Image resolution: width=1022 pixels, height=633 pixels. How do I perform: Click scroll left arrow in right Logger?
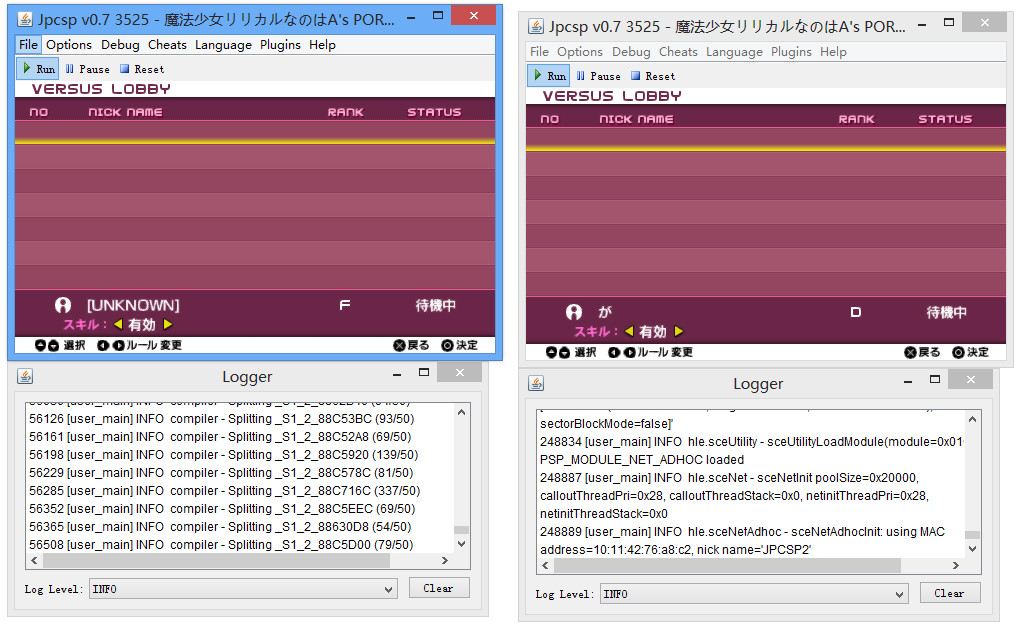coord(546,565)
